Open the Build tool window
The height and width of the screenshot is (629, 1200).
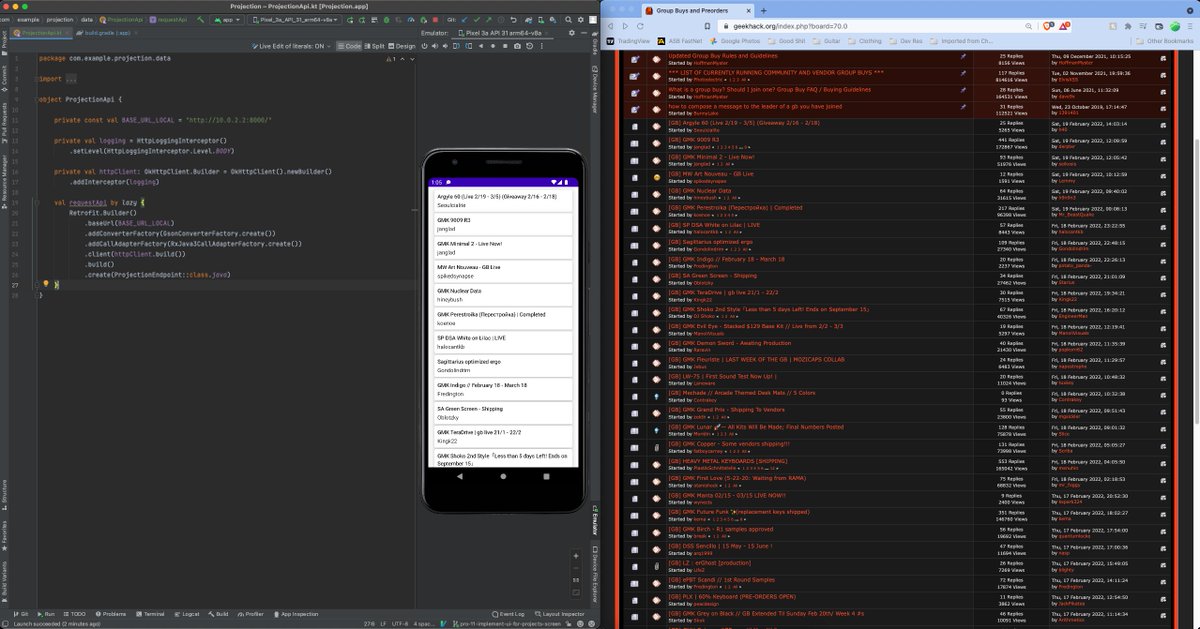click(218, 614)
